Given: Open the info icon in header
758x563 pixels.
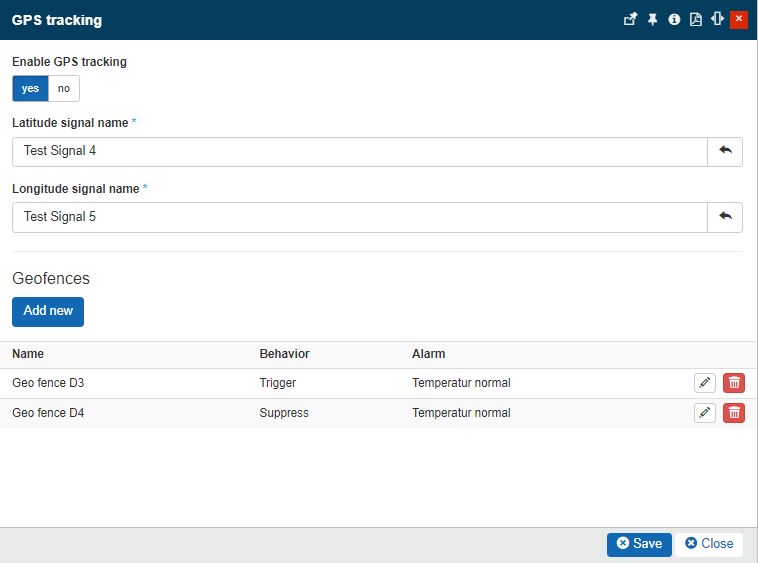Looking at the screenshot, I should coord(674,19).
